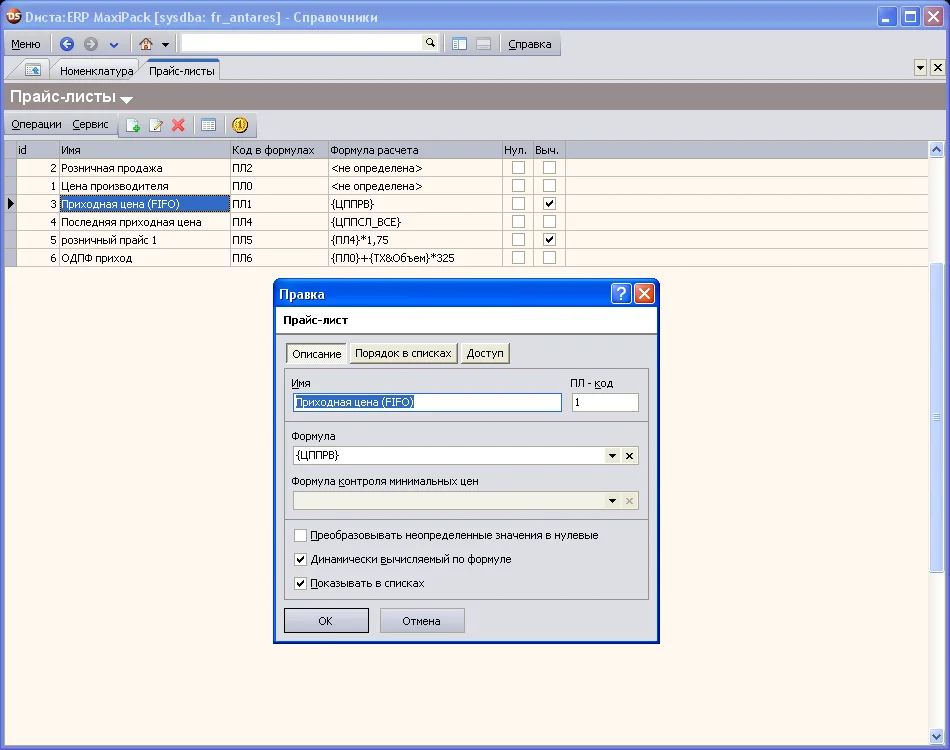
Task: Click the search magnifier icon
Action: pos(430,43)
